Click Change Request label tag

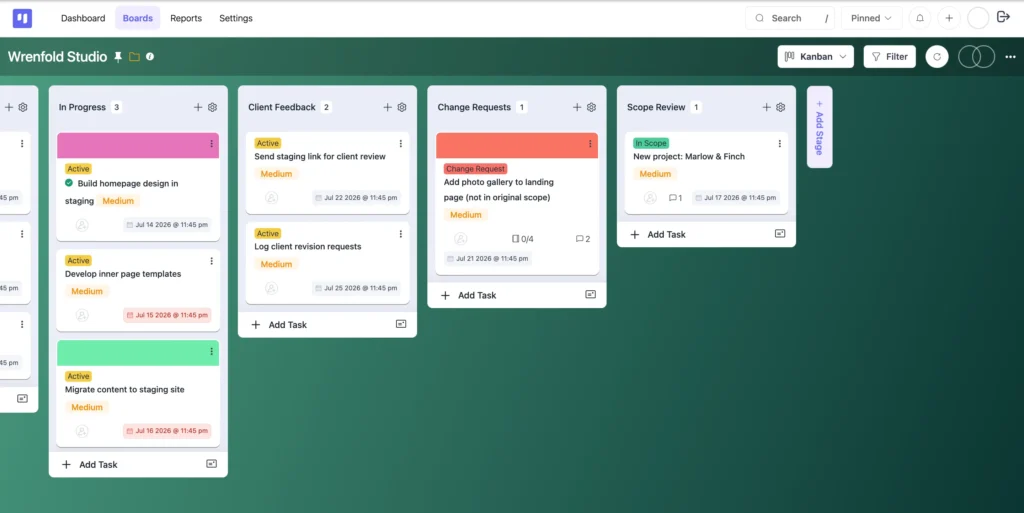(x=475, y=169)
